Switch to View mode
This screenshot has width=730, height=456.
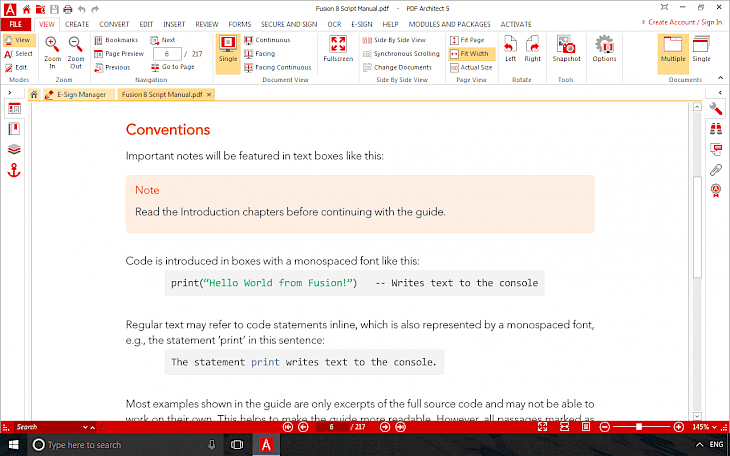tap(19, 40)
